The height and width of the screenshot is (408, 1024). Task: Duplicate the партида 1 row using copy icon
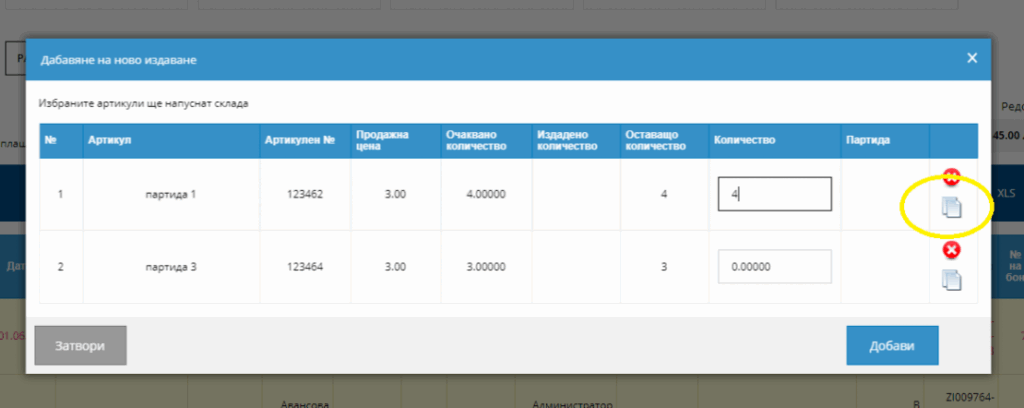click(952, 207)
